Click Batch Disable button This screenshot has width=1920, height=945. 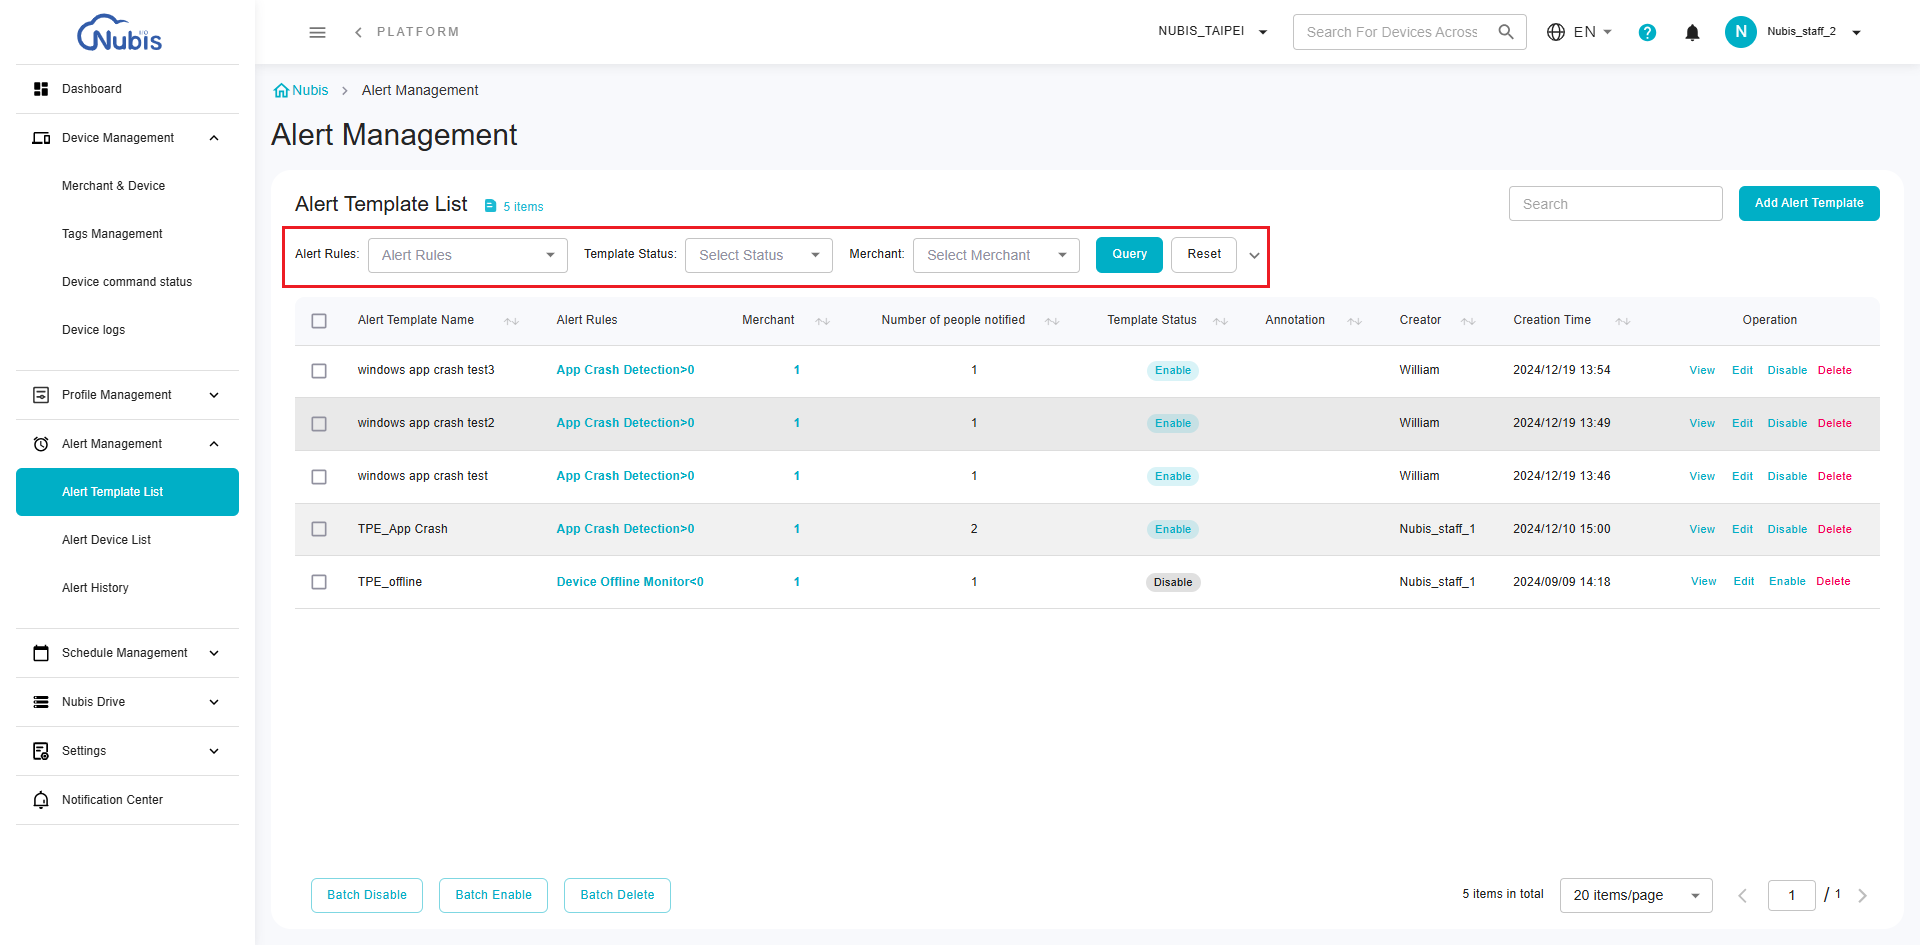367,895
